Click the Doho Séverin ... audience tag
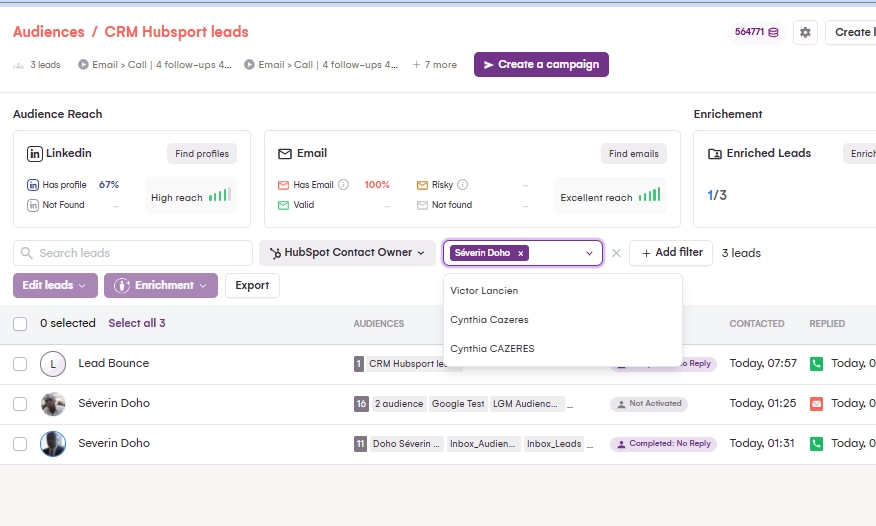Viewport: 876px width, 526px height. click(406, 444)
